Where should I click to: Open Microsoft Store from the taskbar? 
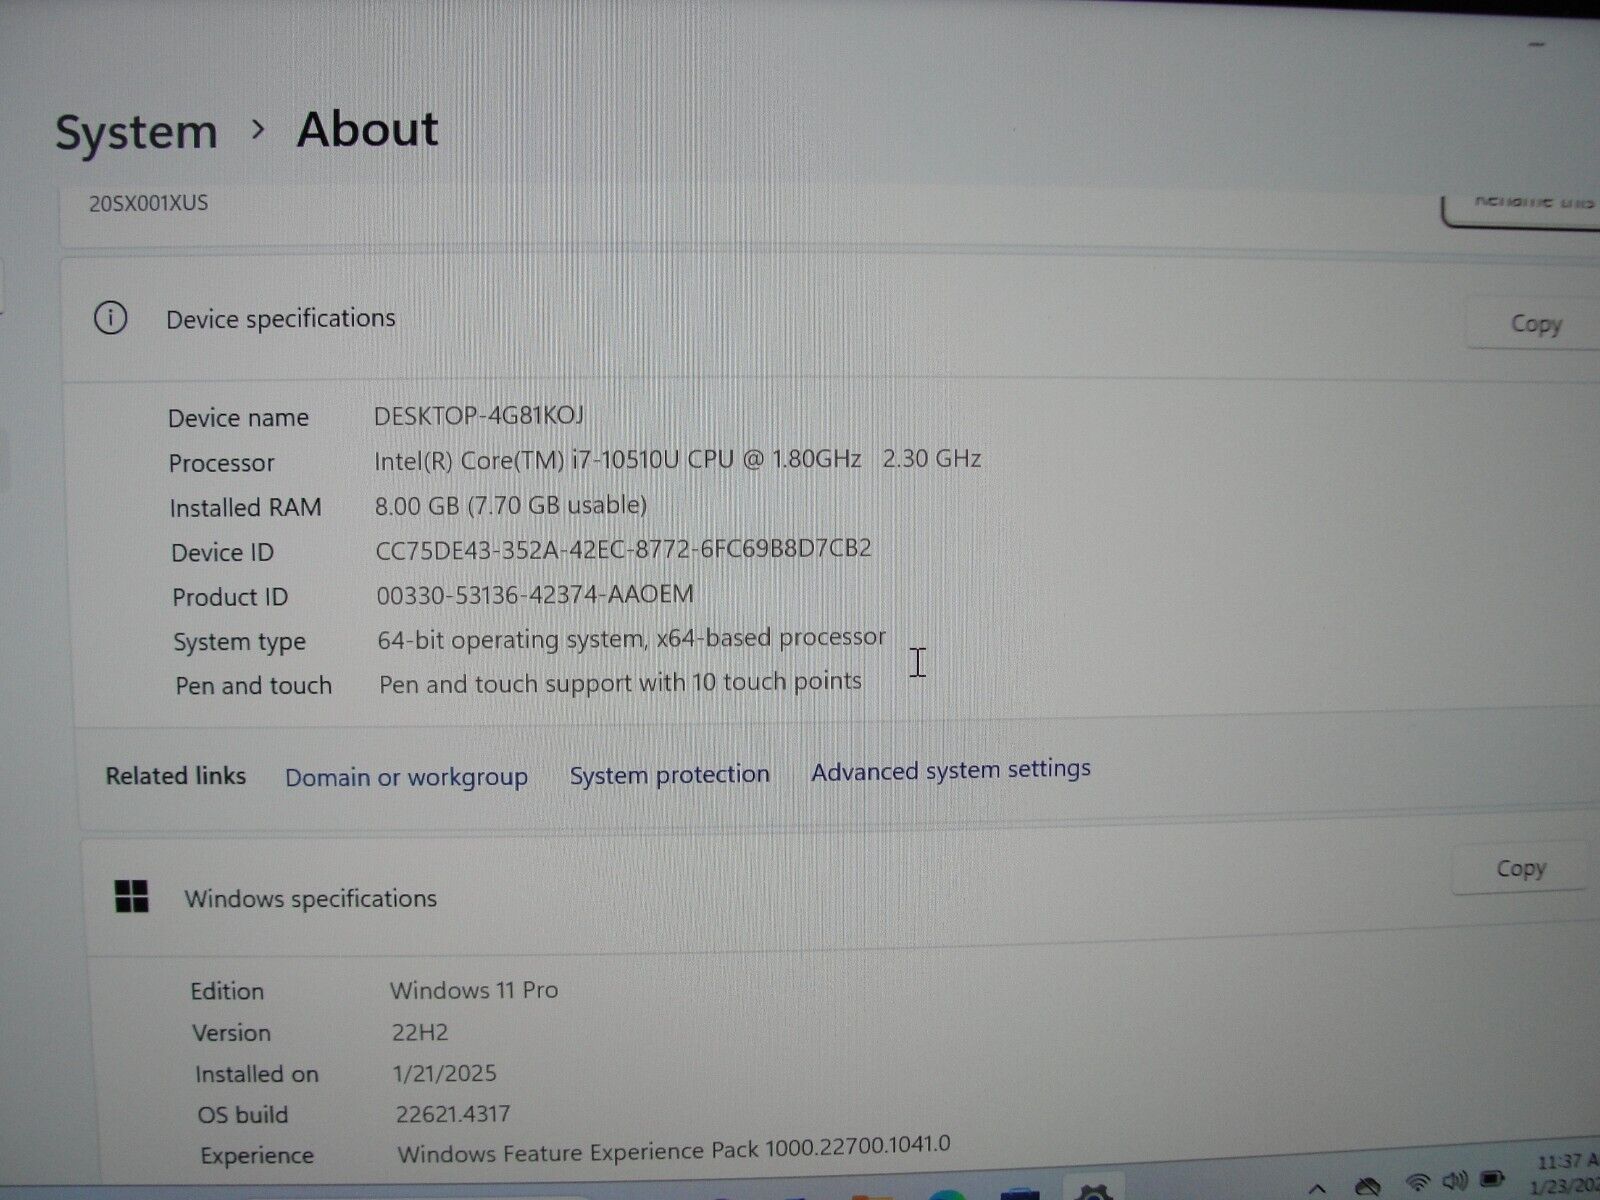(x=1020, y=1193)
